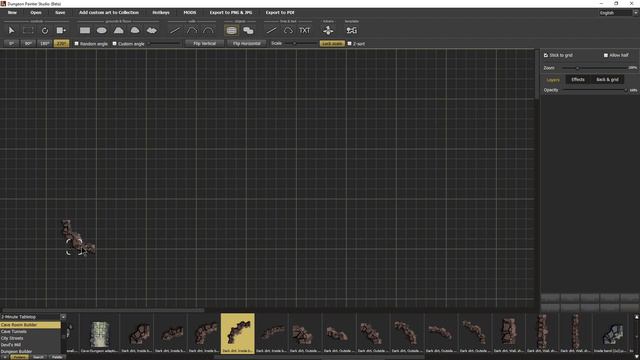The height and width of the screenshot is (360, 640).
Task: Select the 2-Minute Tabletop collection
Action: click(x=30, y=317)
